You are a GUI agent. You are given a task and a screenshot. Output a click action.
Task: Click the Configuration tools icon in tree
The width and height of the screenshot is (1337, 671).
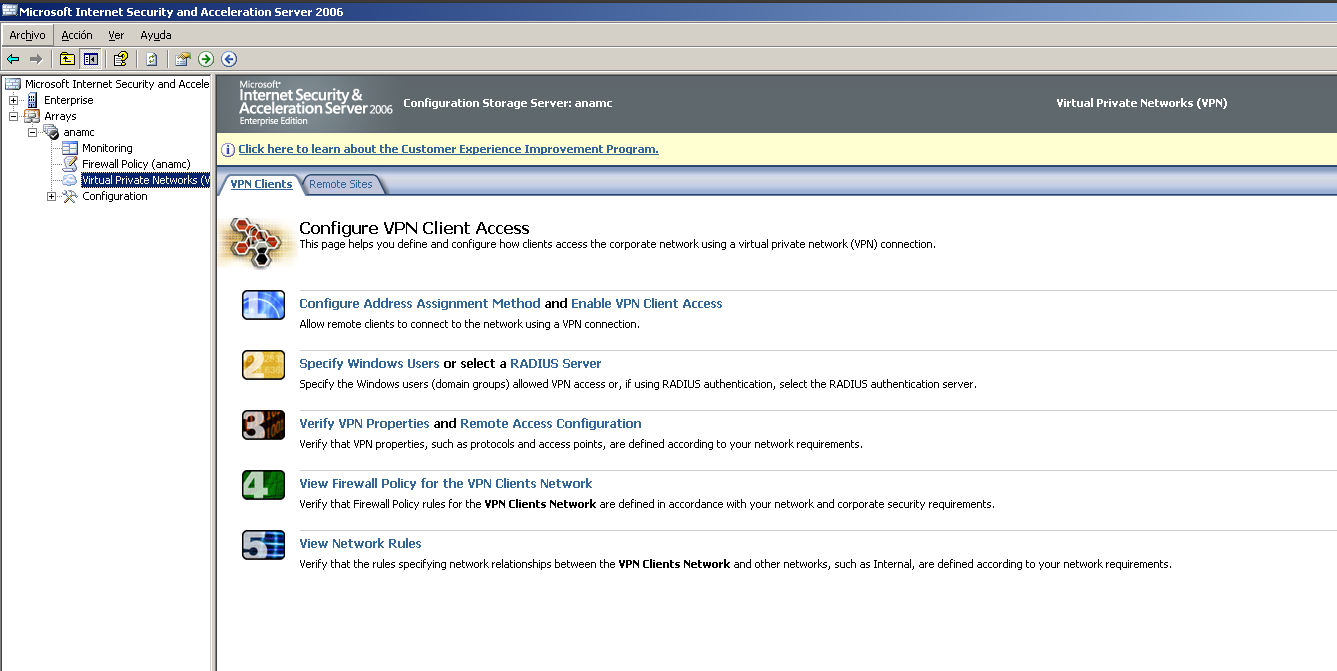tap(69, 196)
